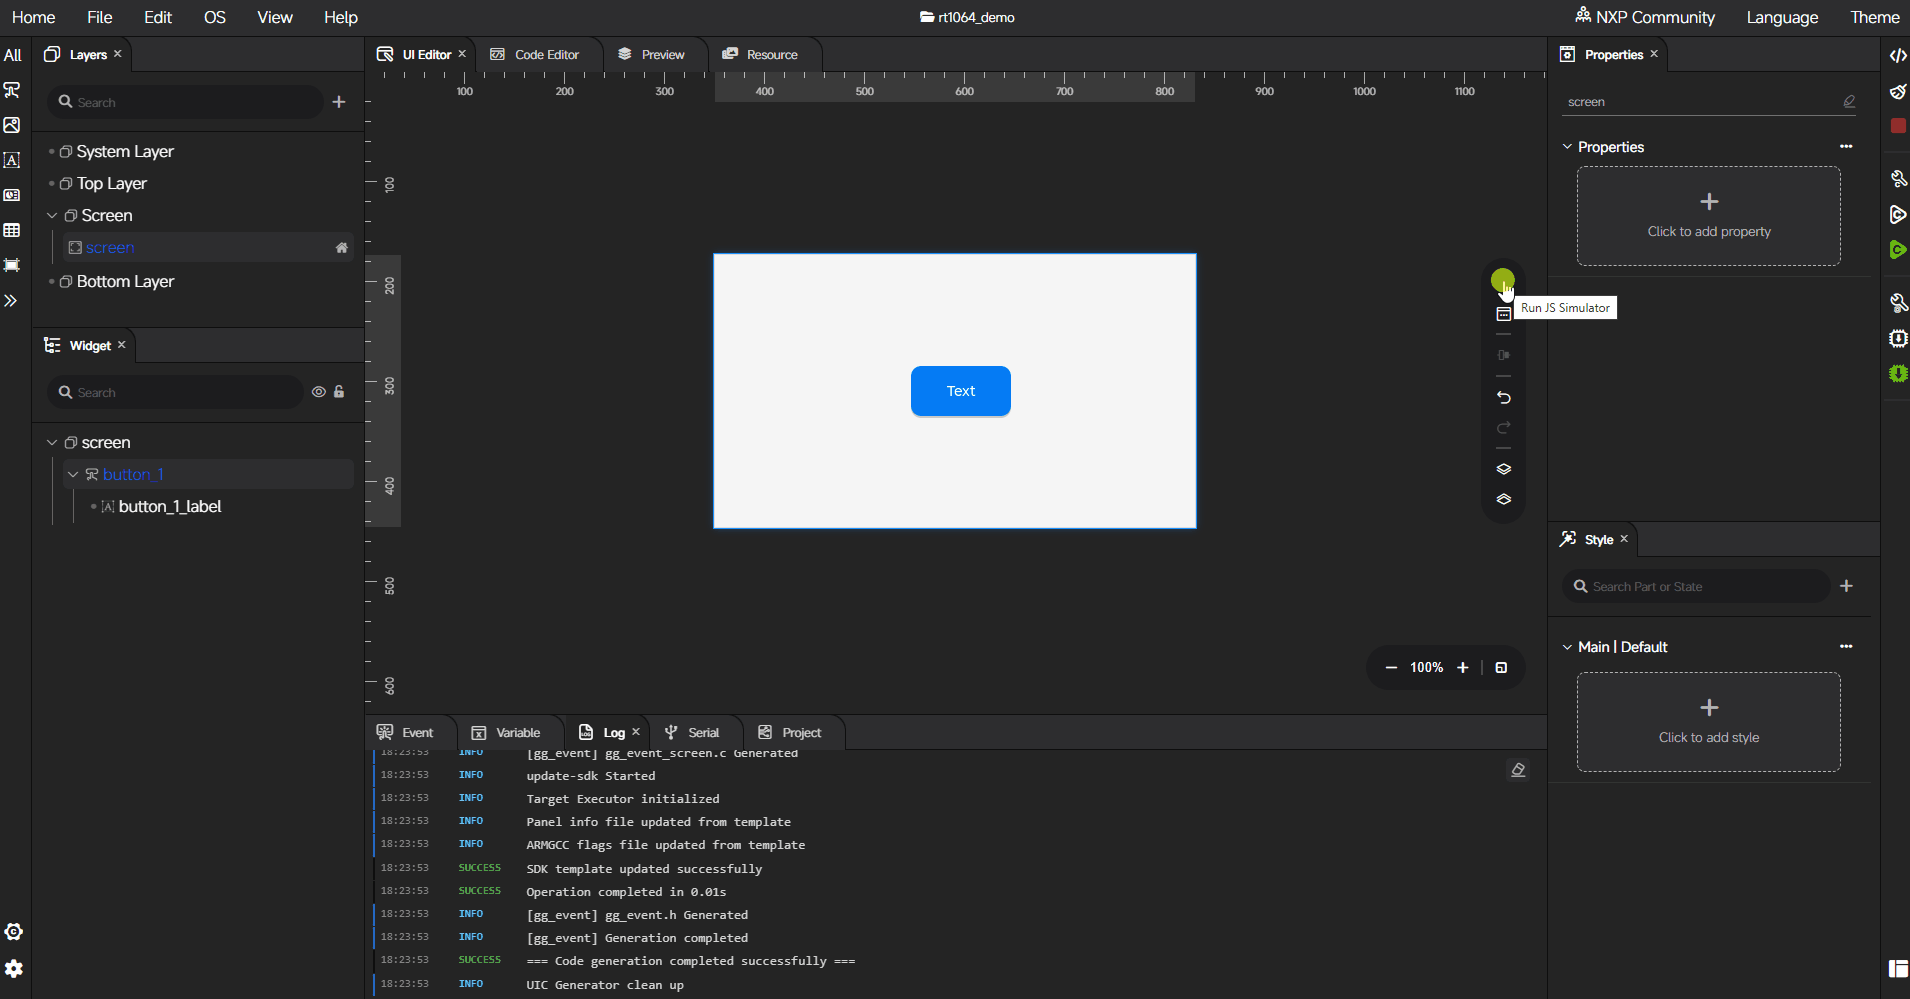Add a new layer with the plus button

click(x=339, y=102)
